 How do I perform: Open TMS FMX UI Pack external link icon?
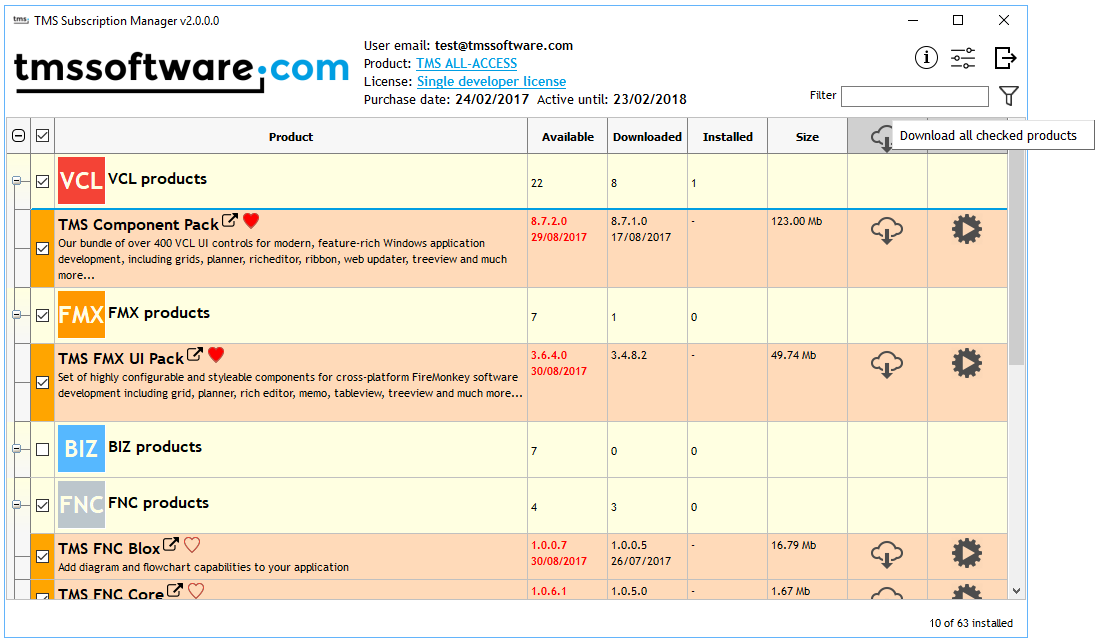coord(195,355)
